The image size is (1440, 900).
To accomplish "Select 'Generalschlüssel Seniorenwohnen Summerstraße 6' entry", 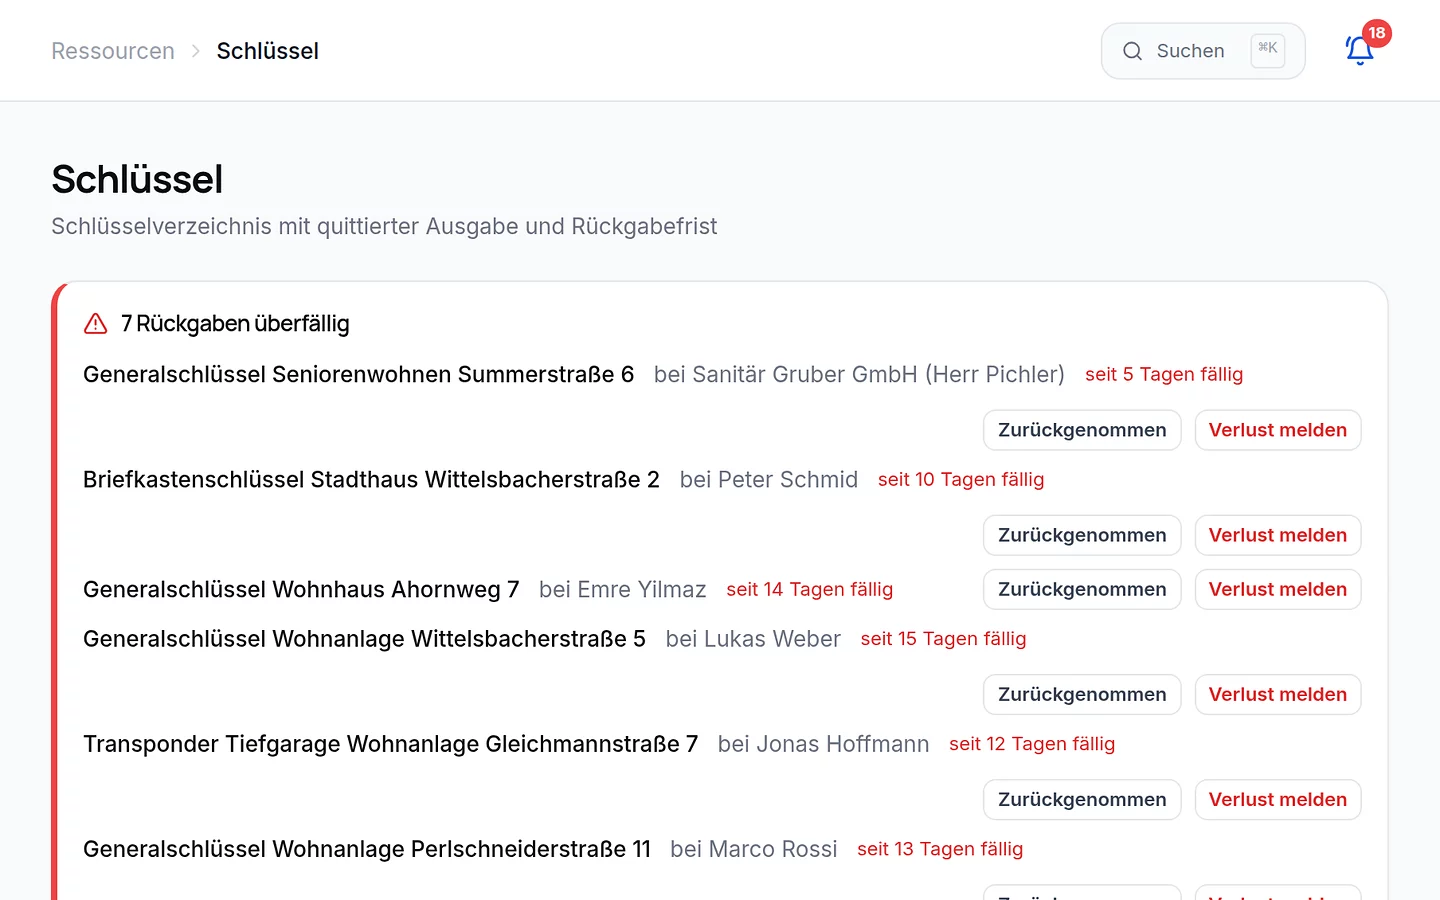I will pos(359,374).
